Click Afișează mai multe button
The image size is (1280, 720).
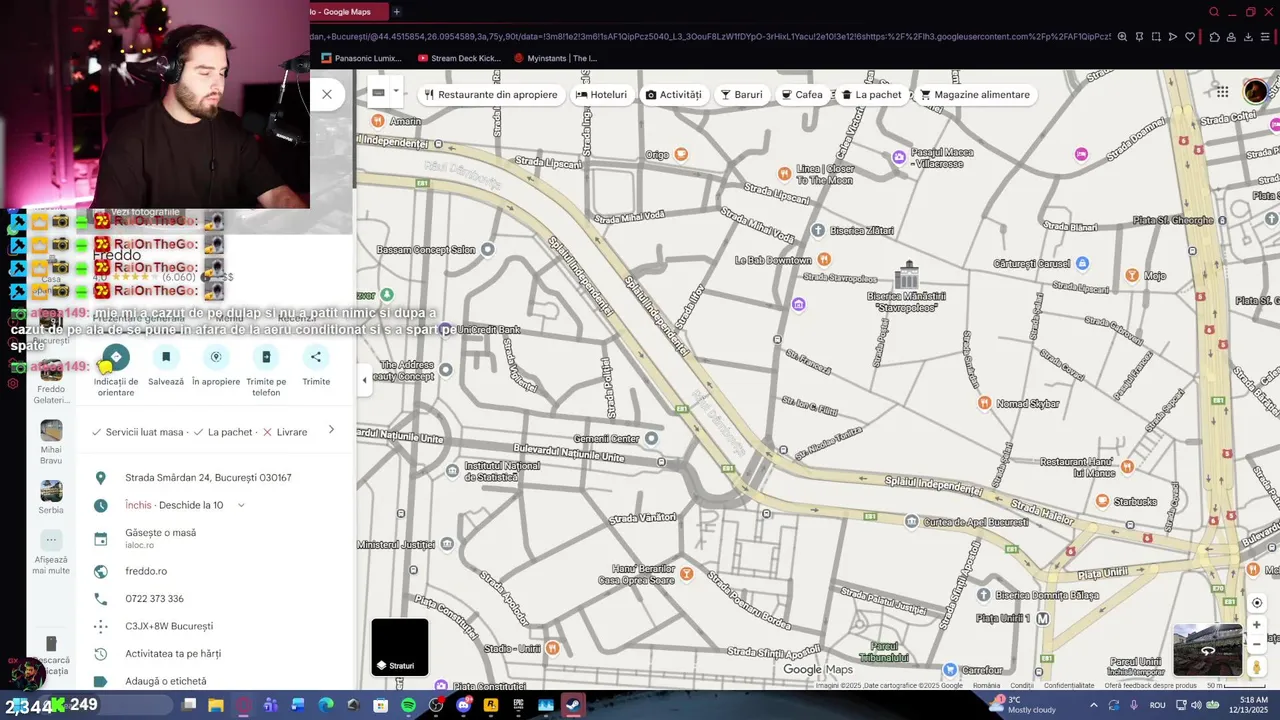51,552
